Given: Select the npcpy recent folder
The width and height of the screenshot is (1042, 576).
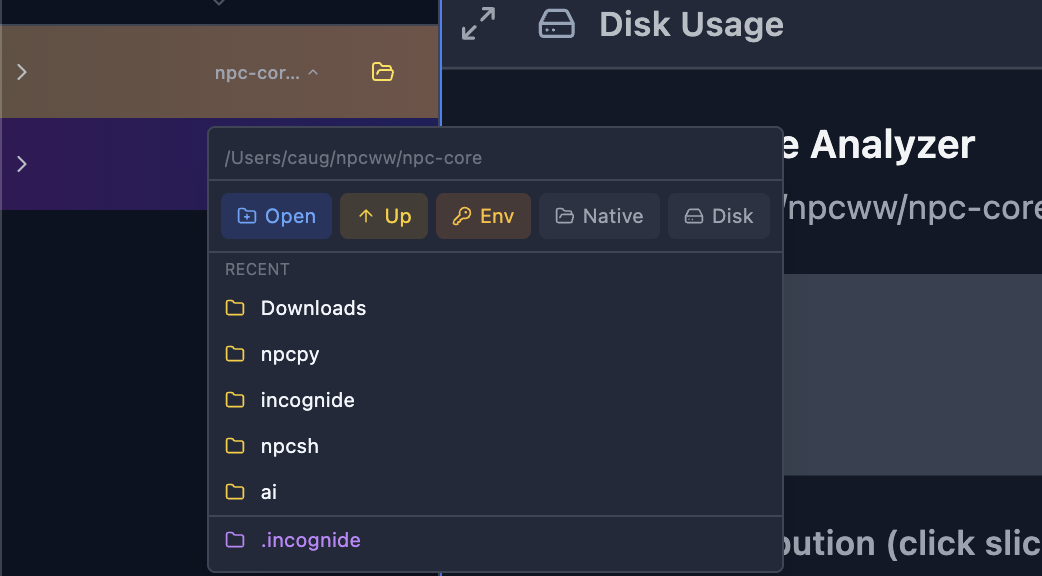Looking at the screenshot, I should pyautogui.click(x=495, y=354).
